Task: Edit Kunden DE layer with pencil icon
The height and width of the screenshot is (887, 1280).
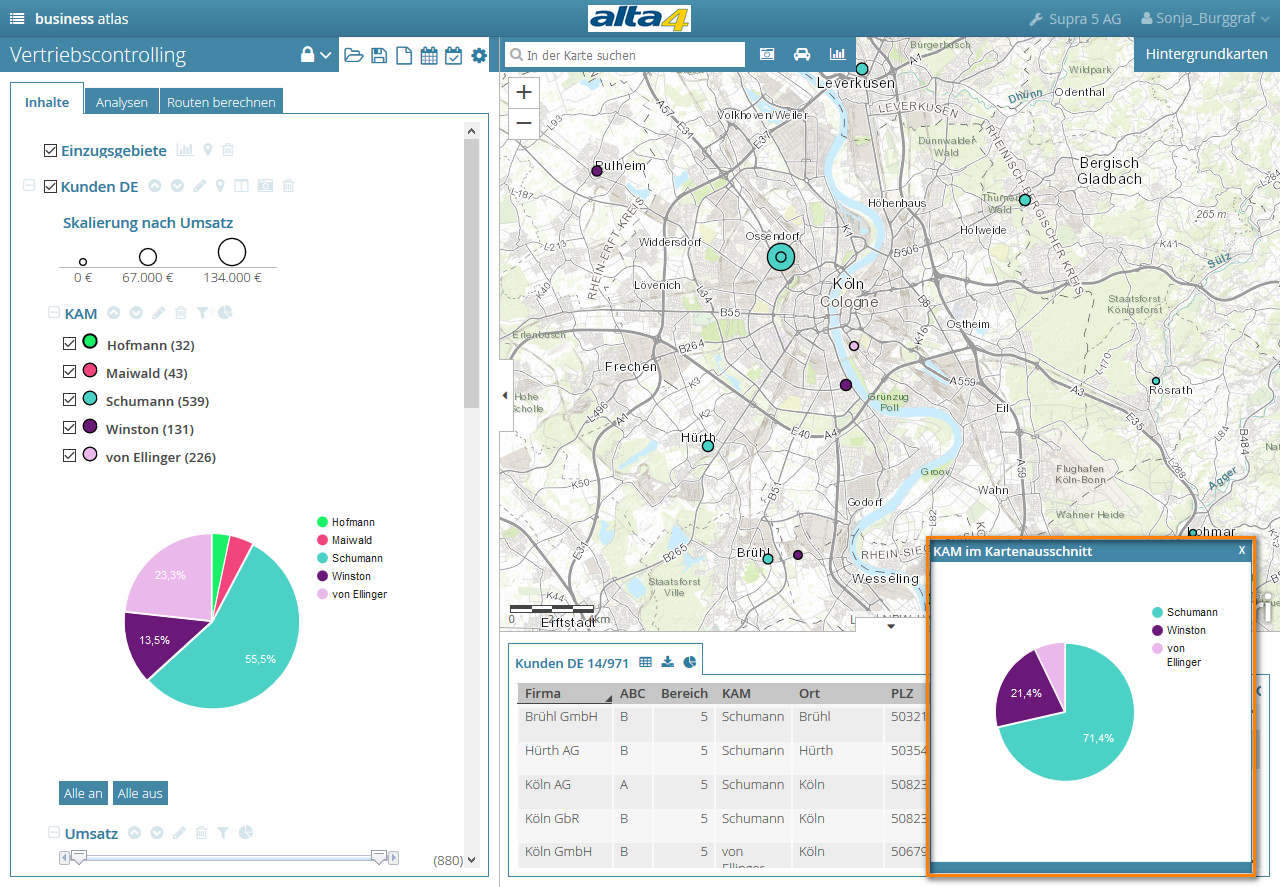Action: pyautogui.click(x=199, y=185)
